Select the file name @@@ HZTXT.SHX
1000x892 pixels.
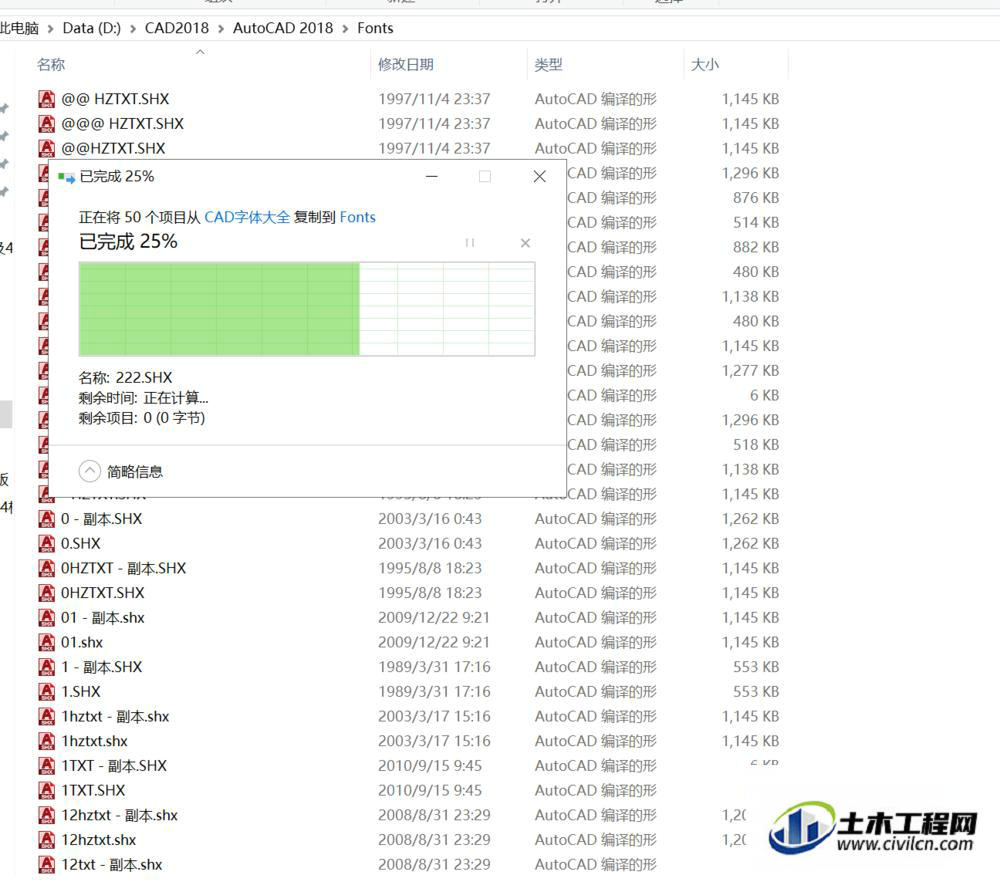coord(122,124)
